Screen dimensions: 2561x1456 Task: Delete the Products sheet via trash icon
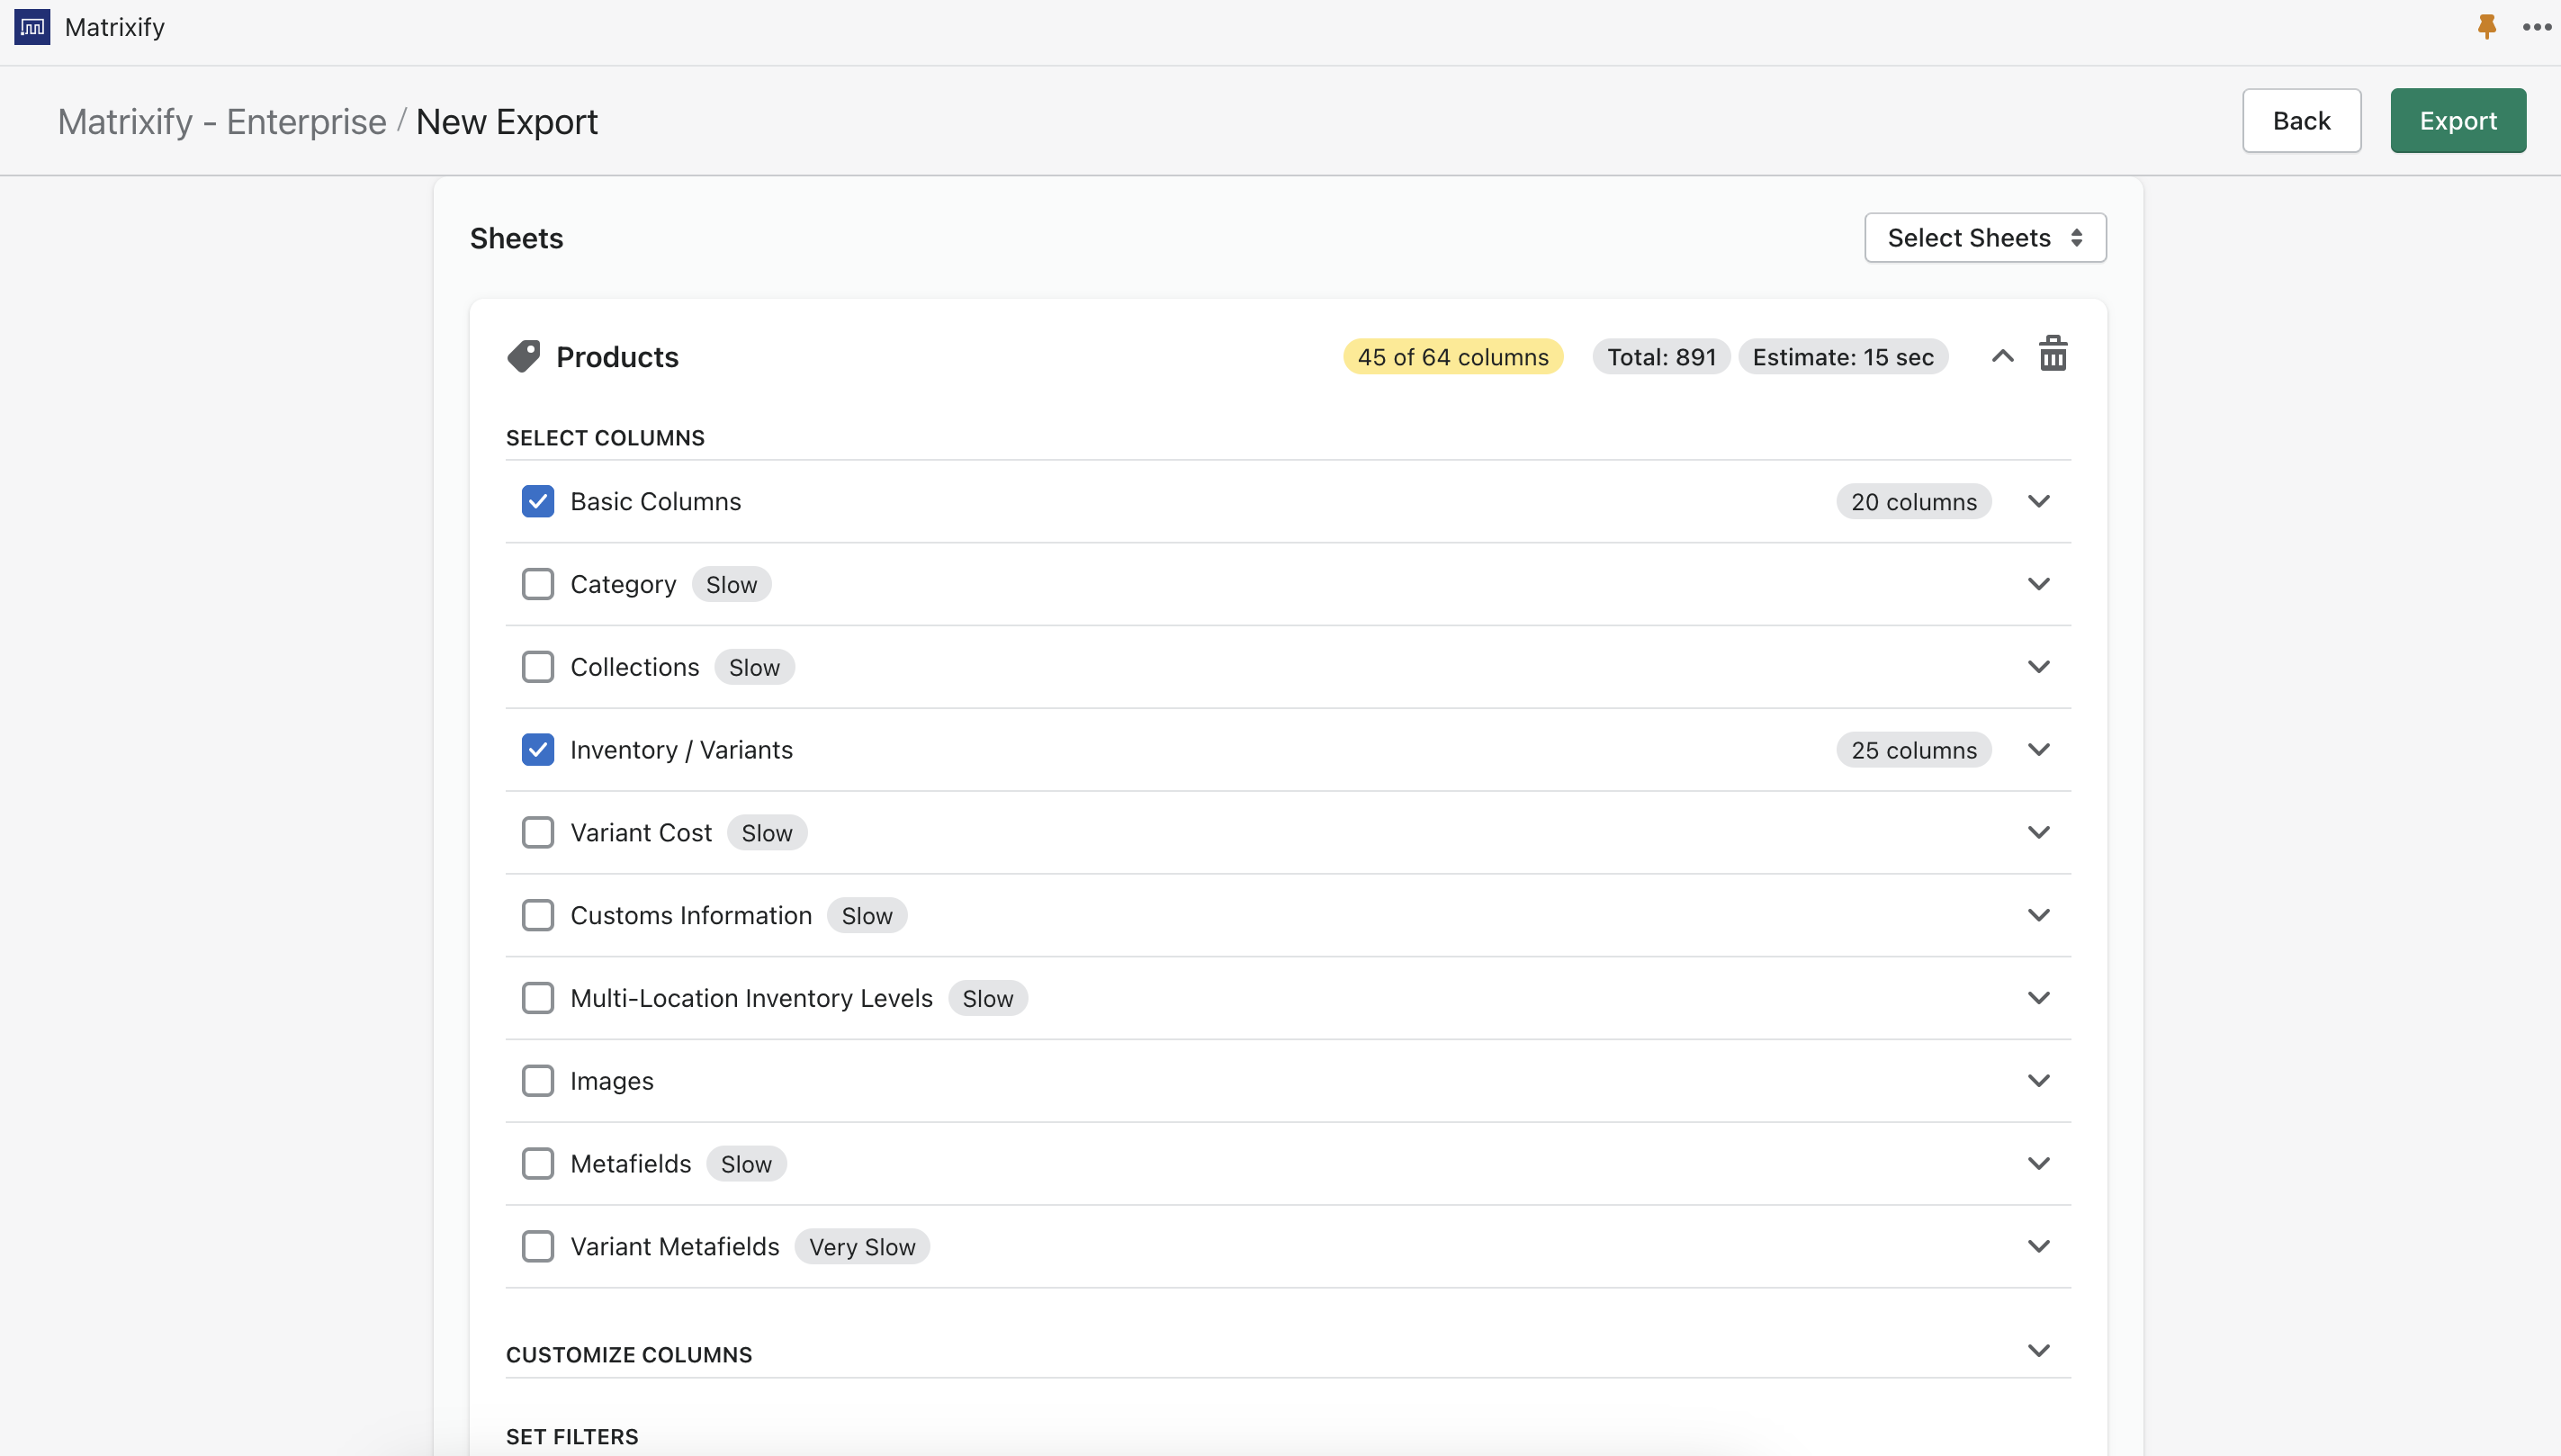click(x=2052, y=354)
